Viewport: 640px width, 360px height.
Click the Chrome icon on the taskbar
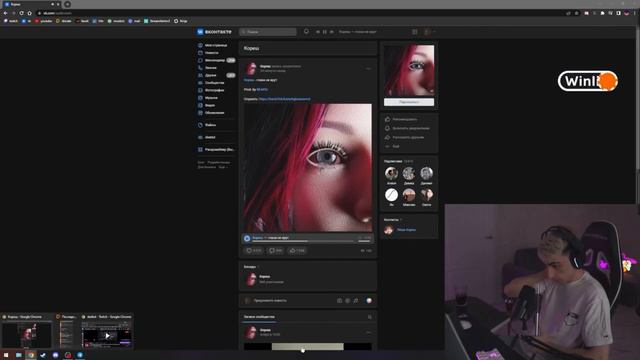coord(31,355)
